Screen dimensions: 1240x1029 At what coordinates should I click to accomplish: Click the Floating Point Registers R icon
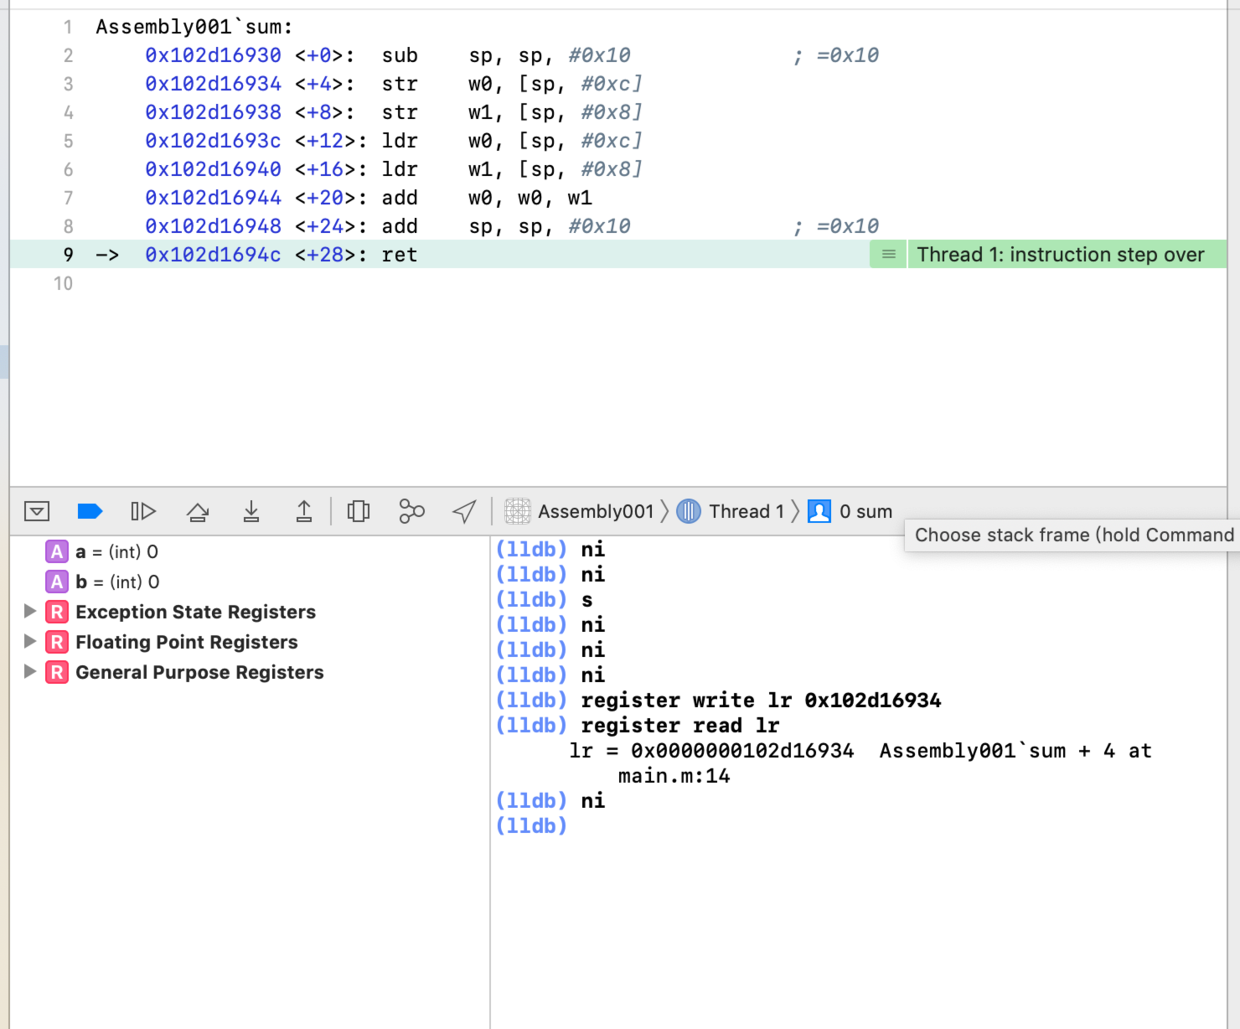coord(57,641)
